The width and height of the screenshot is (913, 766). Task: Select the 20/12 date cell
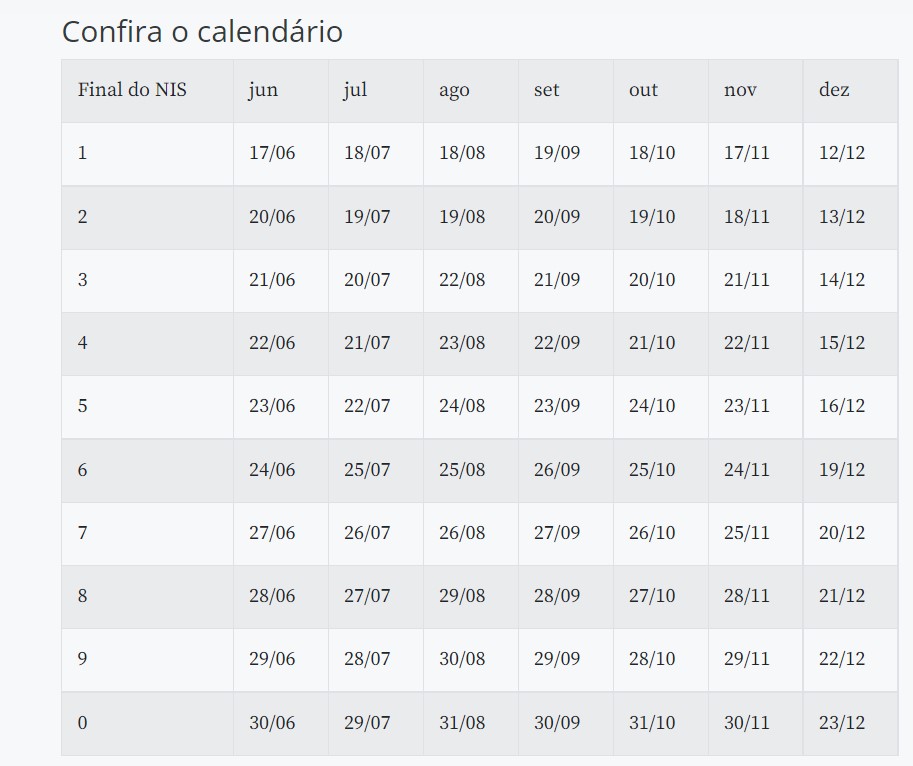pos(842,533)
